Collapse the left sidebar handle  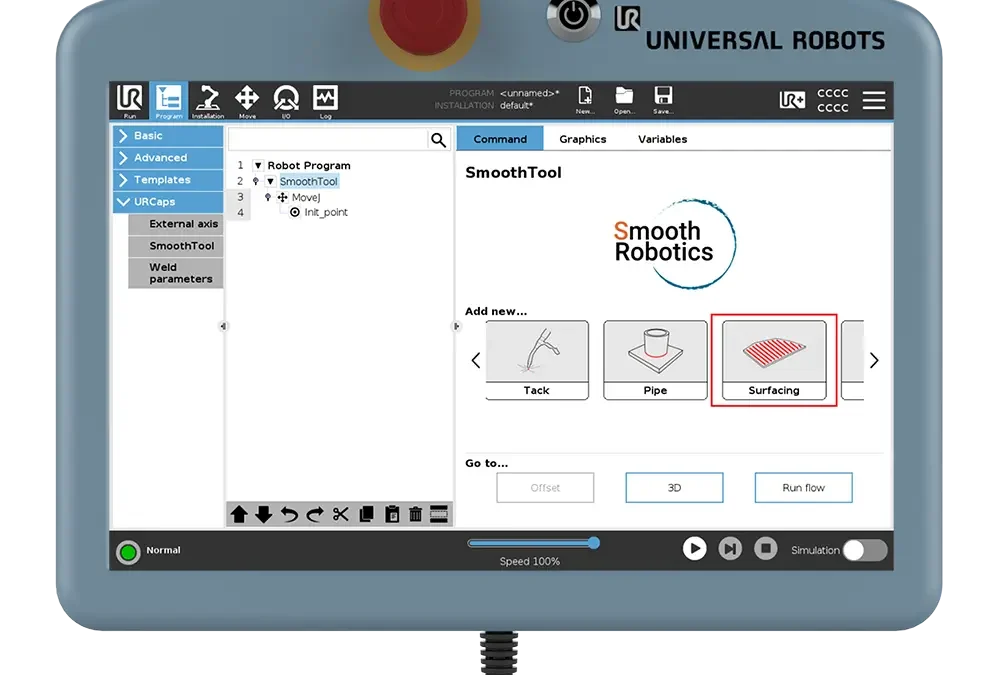223,327
